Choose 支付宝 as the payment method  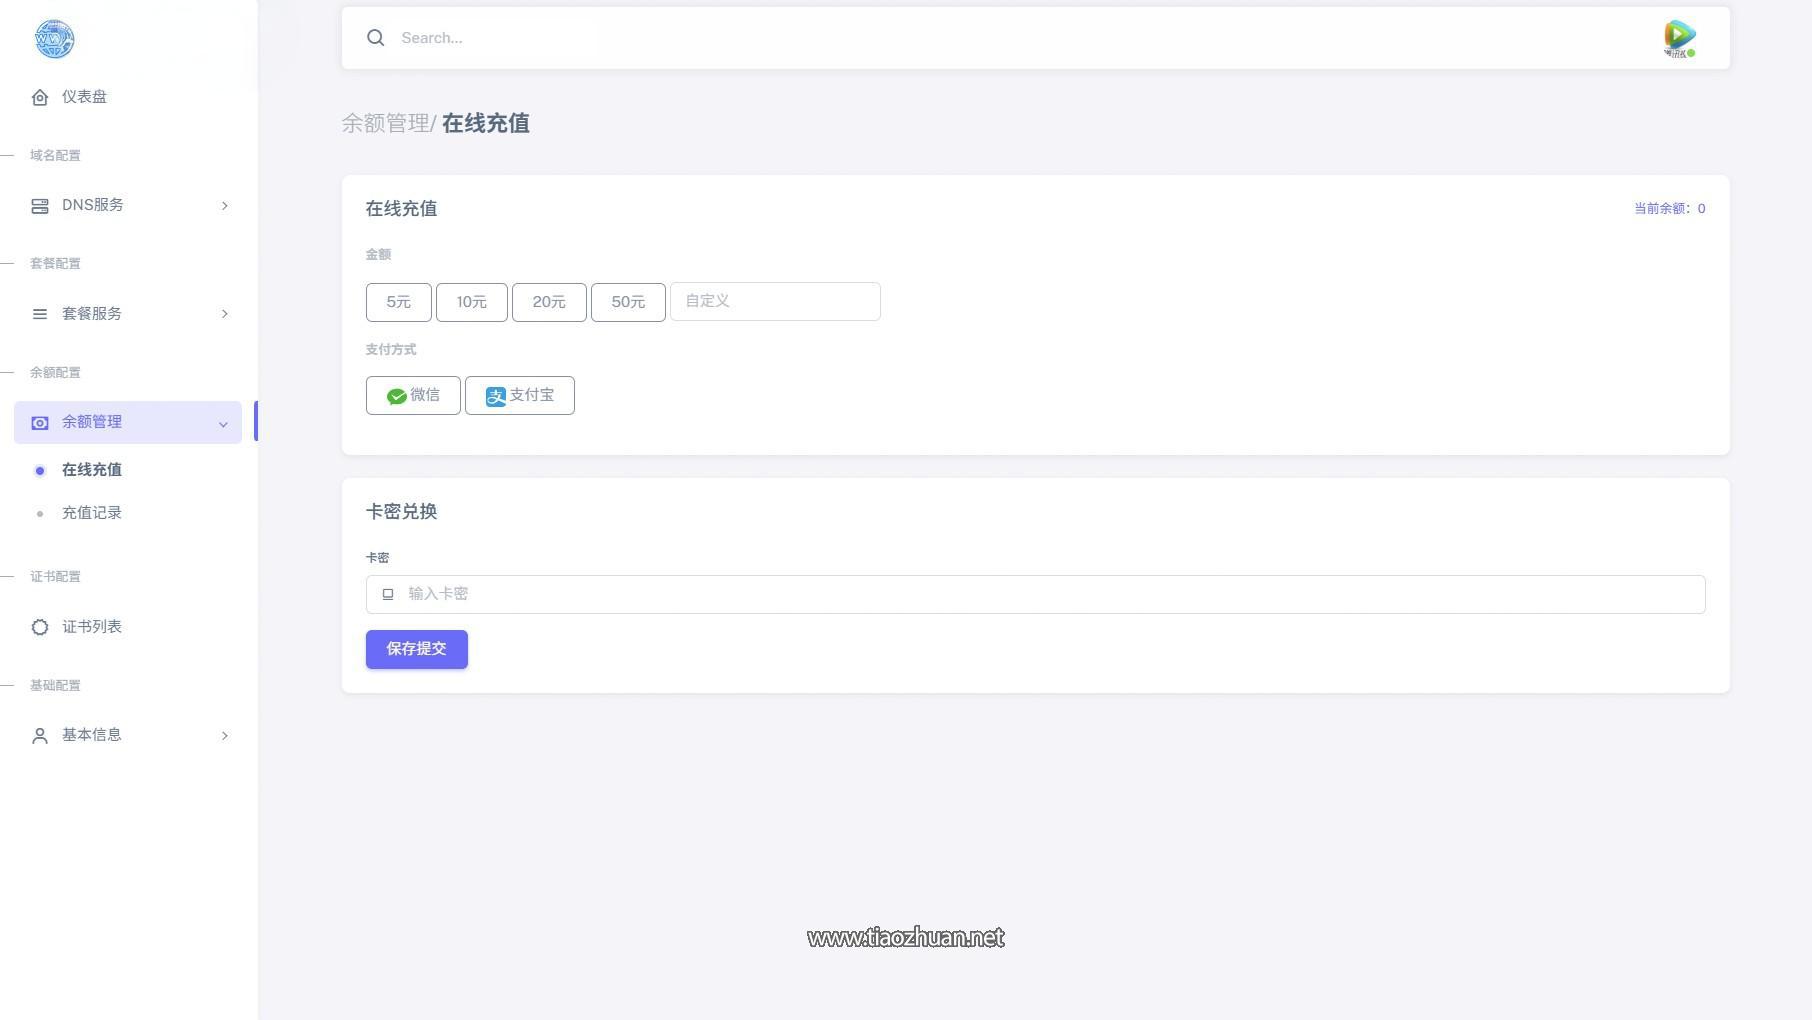(520, 395)
